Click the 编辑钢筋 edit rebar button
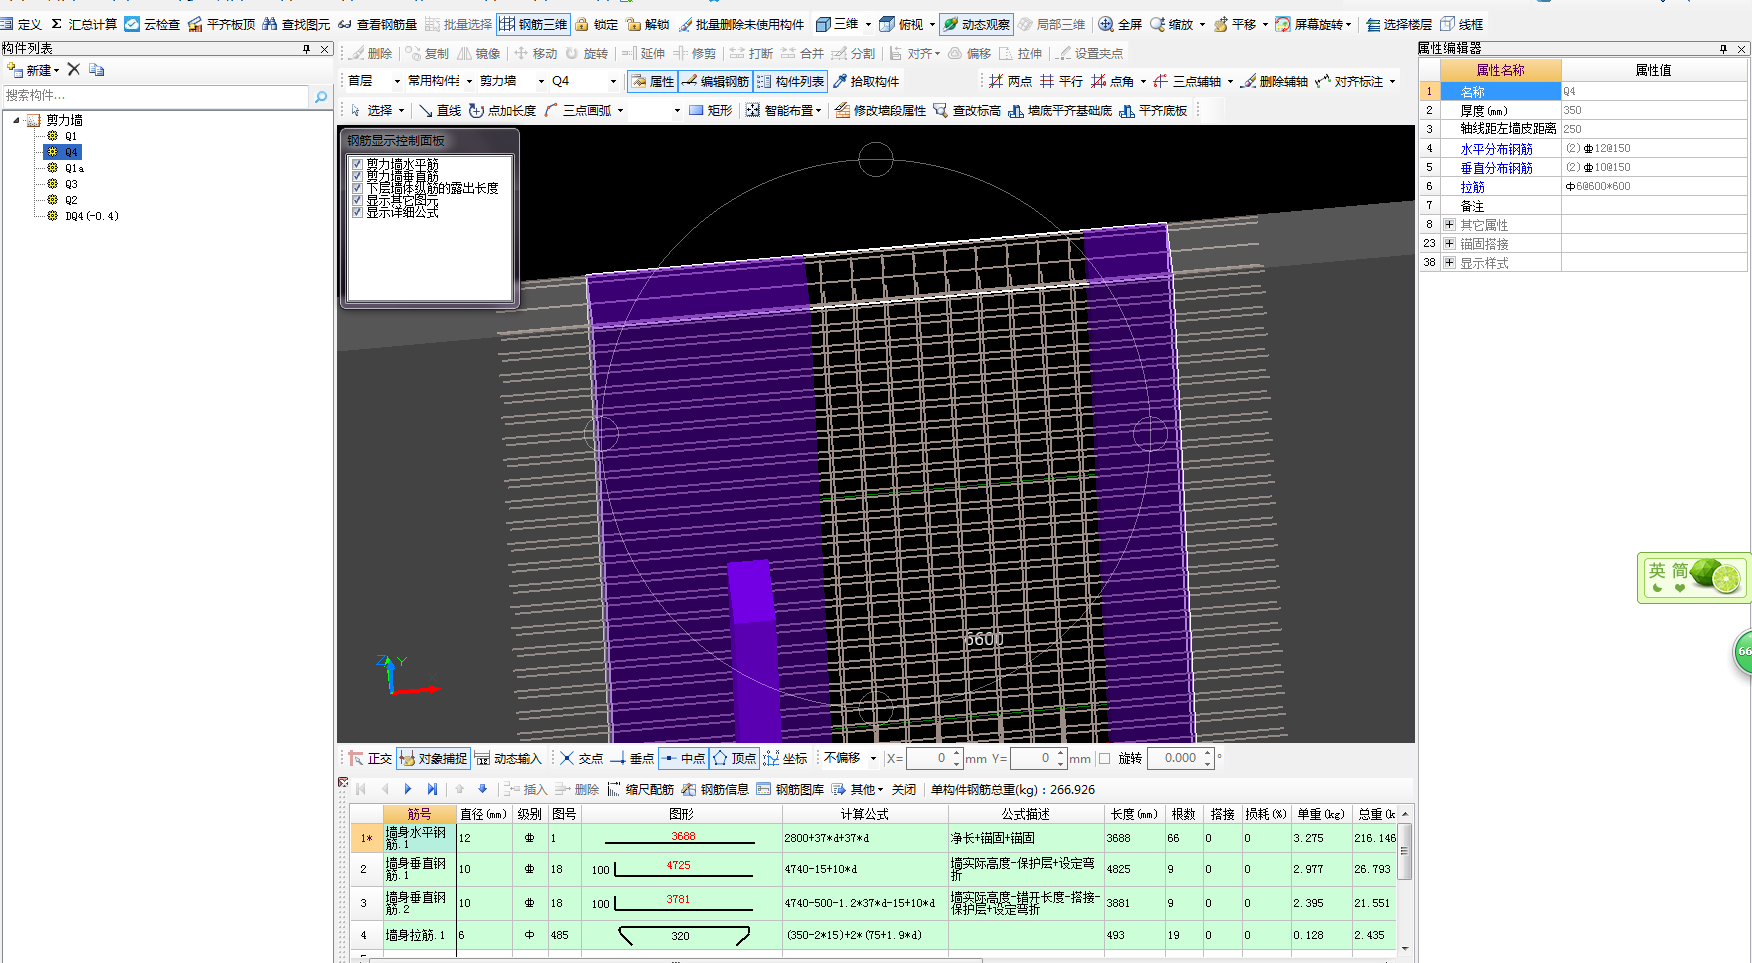 pos(715,81)
